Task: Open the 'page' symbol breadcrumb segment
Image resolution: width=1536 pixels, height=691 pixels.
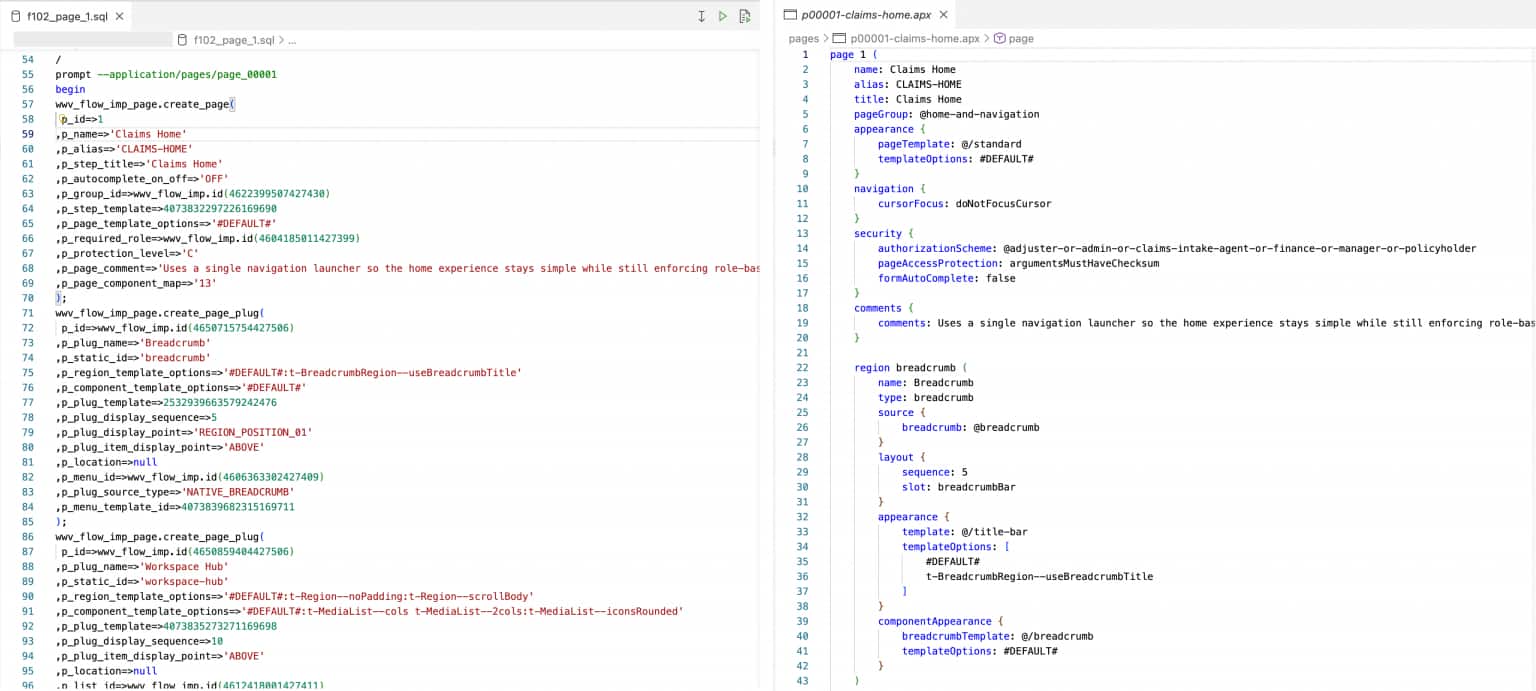Action: point(1021,38)
